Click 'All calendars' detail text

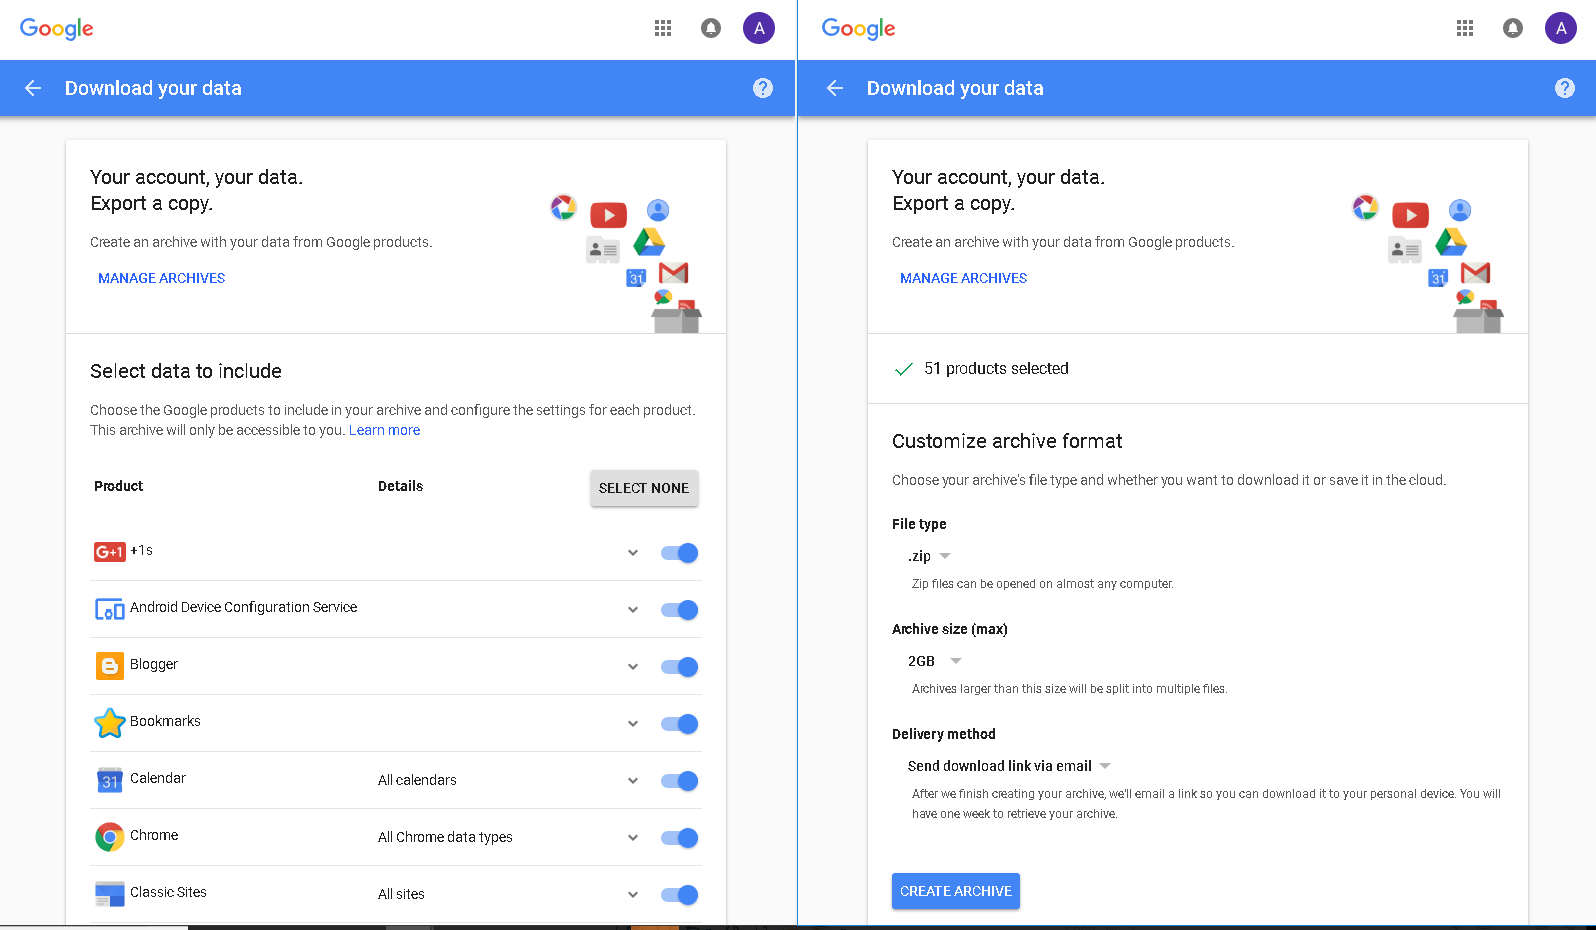417,780
